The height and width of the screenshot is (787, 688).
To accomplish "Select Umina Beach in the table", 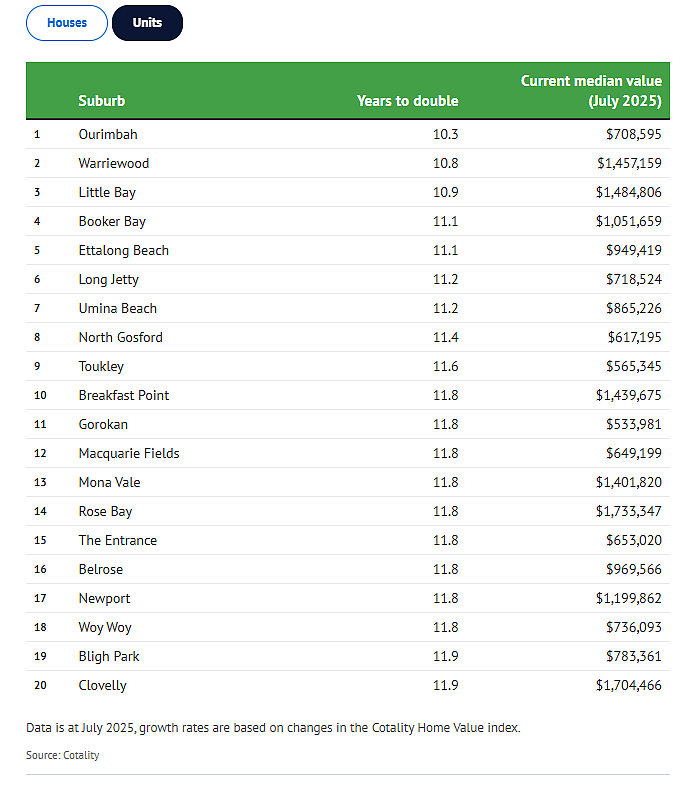I will point(118,309).
